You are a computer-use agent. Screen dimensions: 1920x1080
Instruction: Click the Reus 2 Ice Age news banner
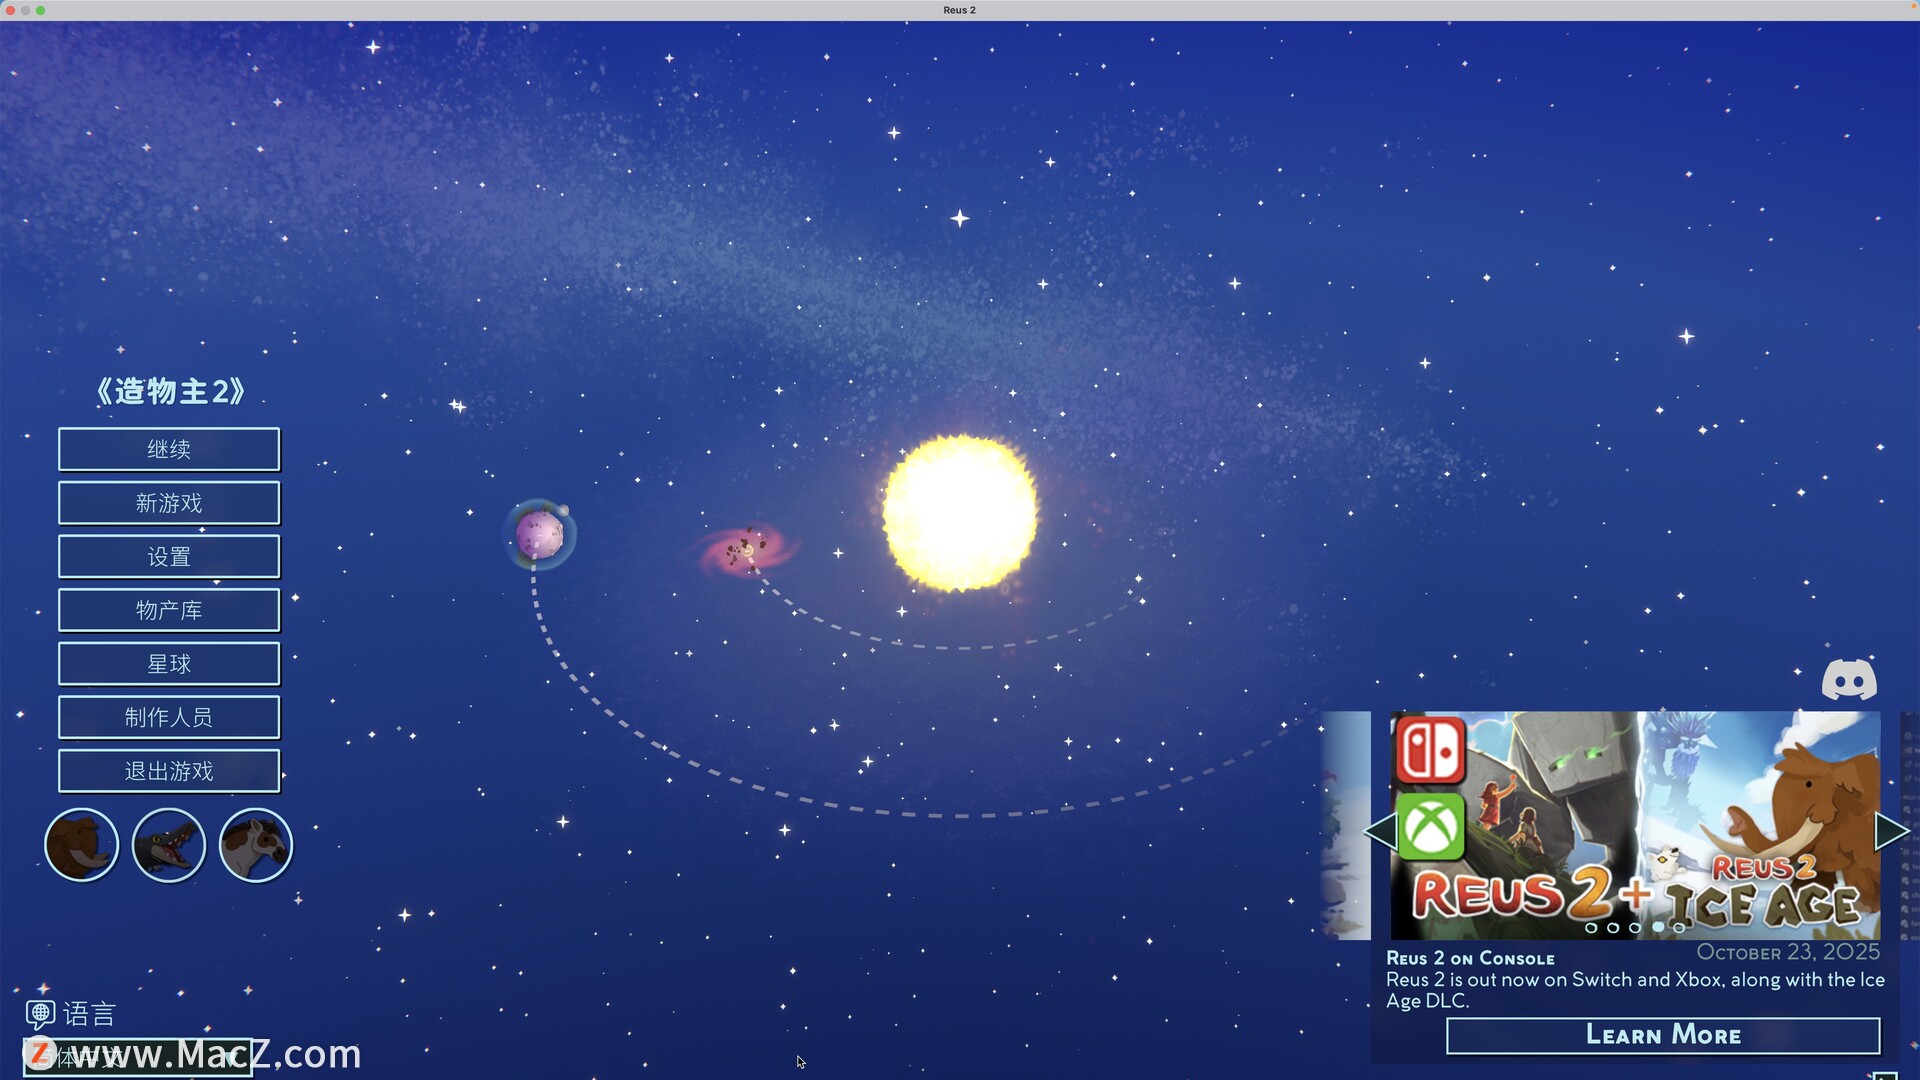tap(1635, 820)
